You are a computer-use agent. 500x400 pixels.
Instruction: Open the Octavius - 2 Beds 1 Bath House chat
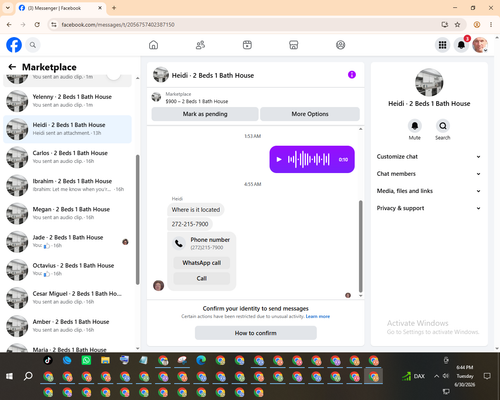tap(67, 270)
